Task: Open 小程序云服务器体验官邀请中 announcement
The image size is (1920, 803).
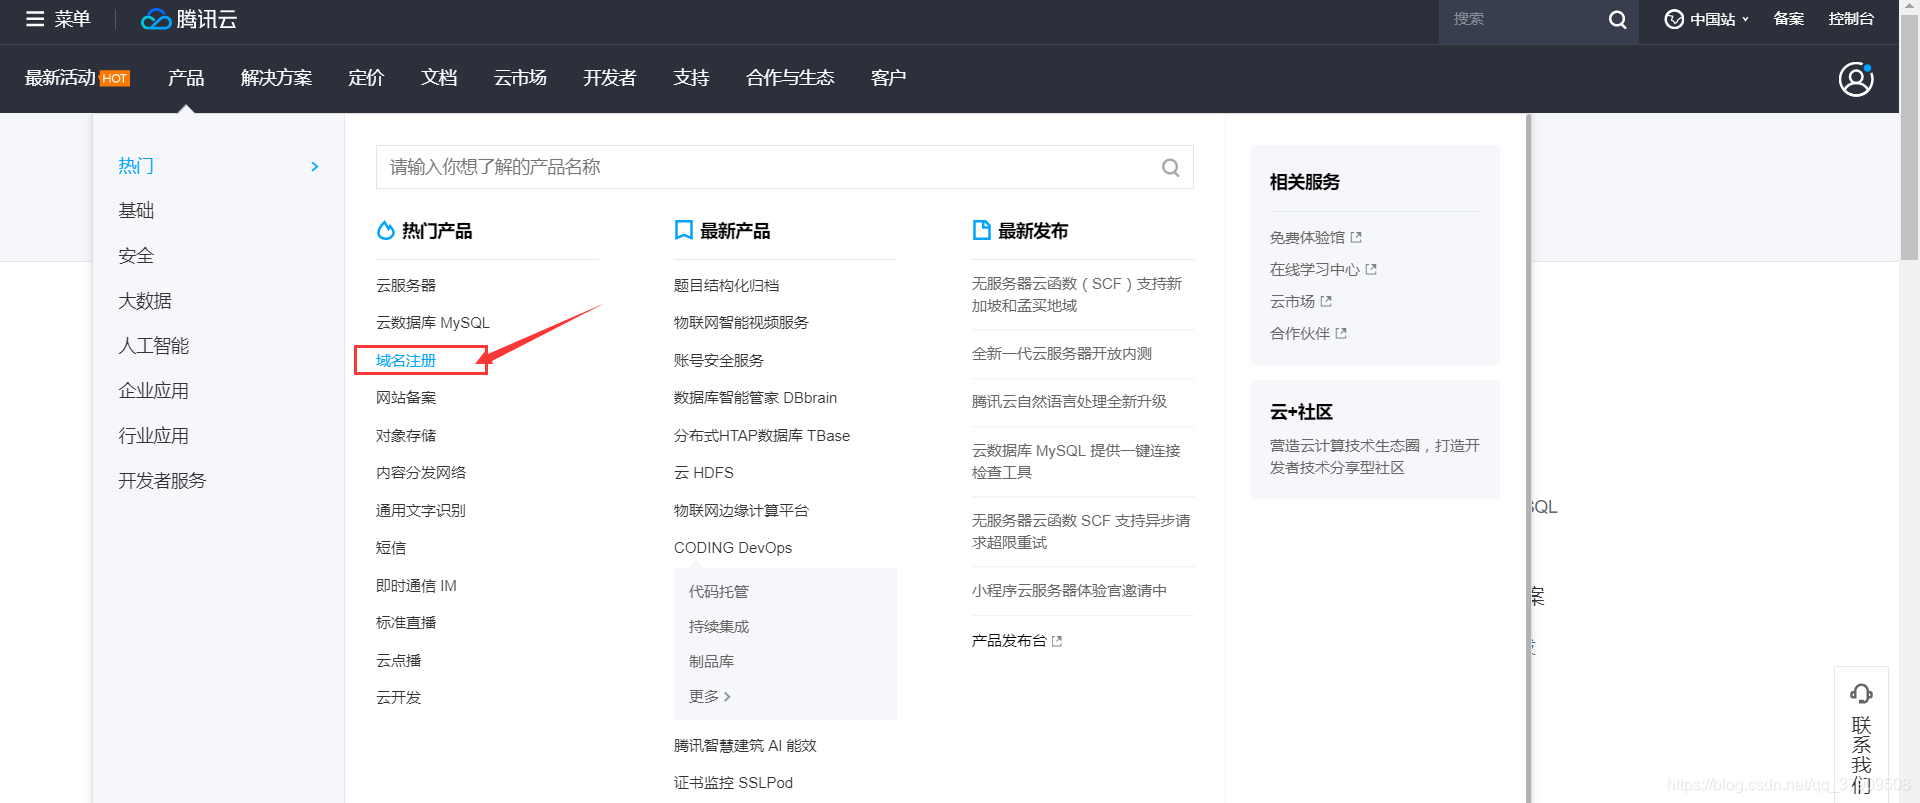Action: tap(1069, 591)
